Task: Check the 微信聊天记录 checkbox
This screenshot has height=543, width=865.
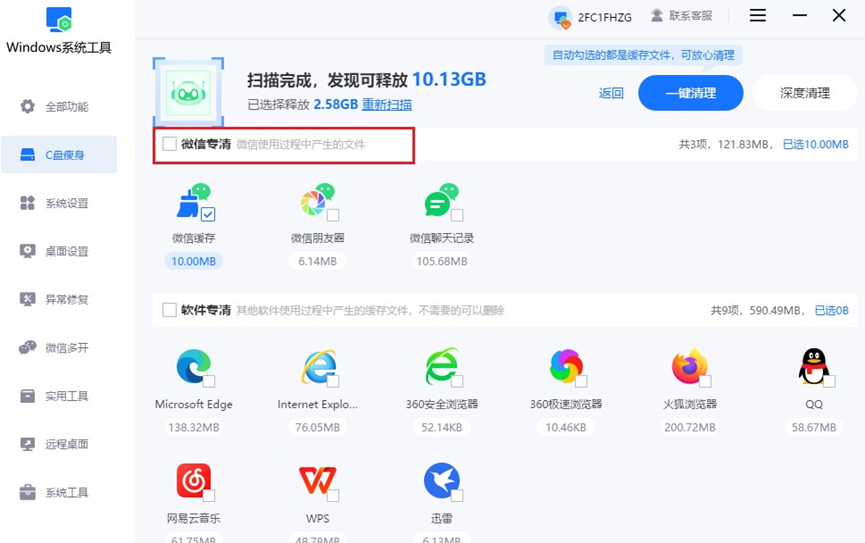Action: [x=457, y=215]
